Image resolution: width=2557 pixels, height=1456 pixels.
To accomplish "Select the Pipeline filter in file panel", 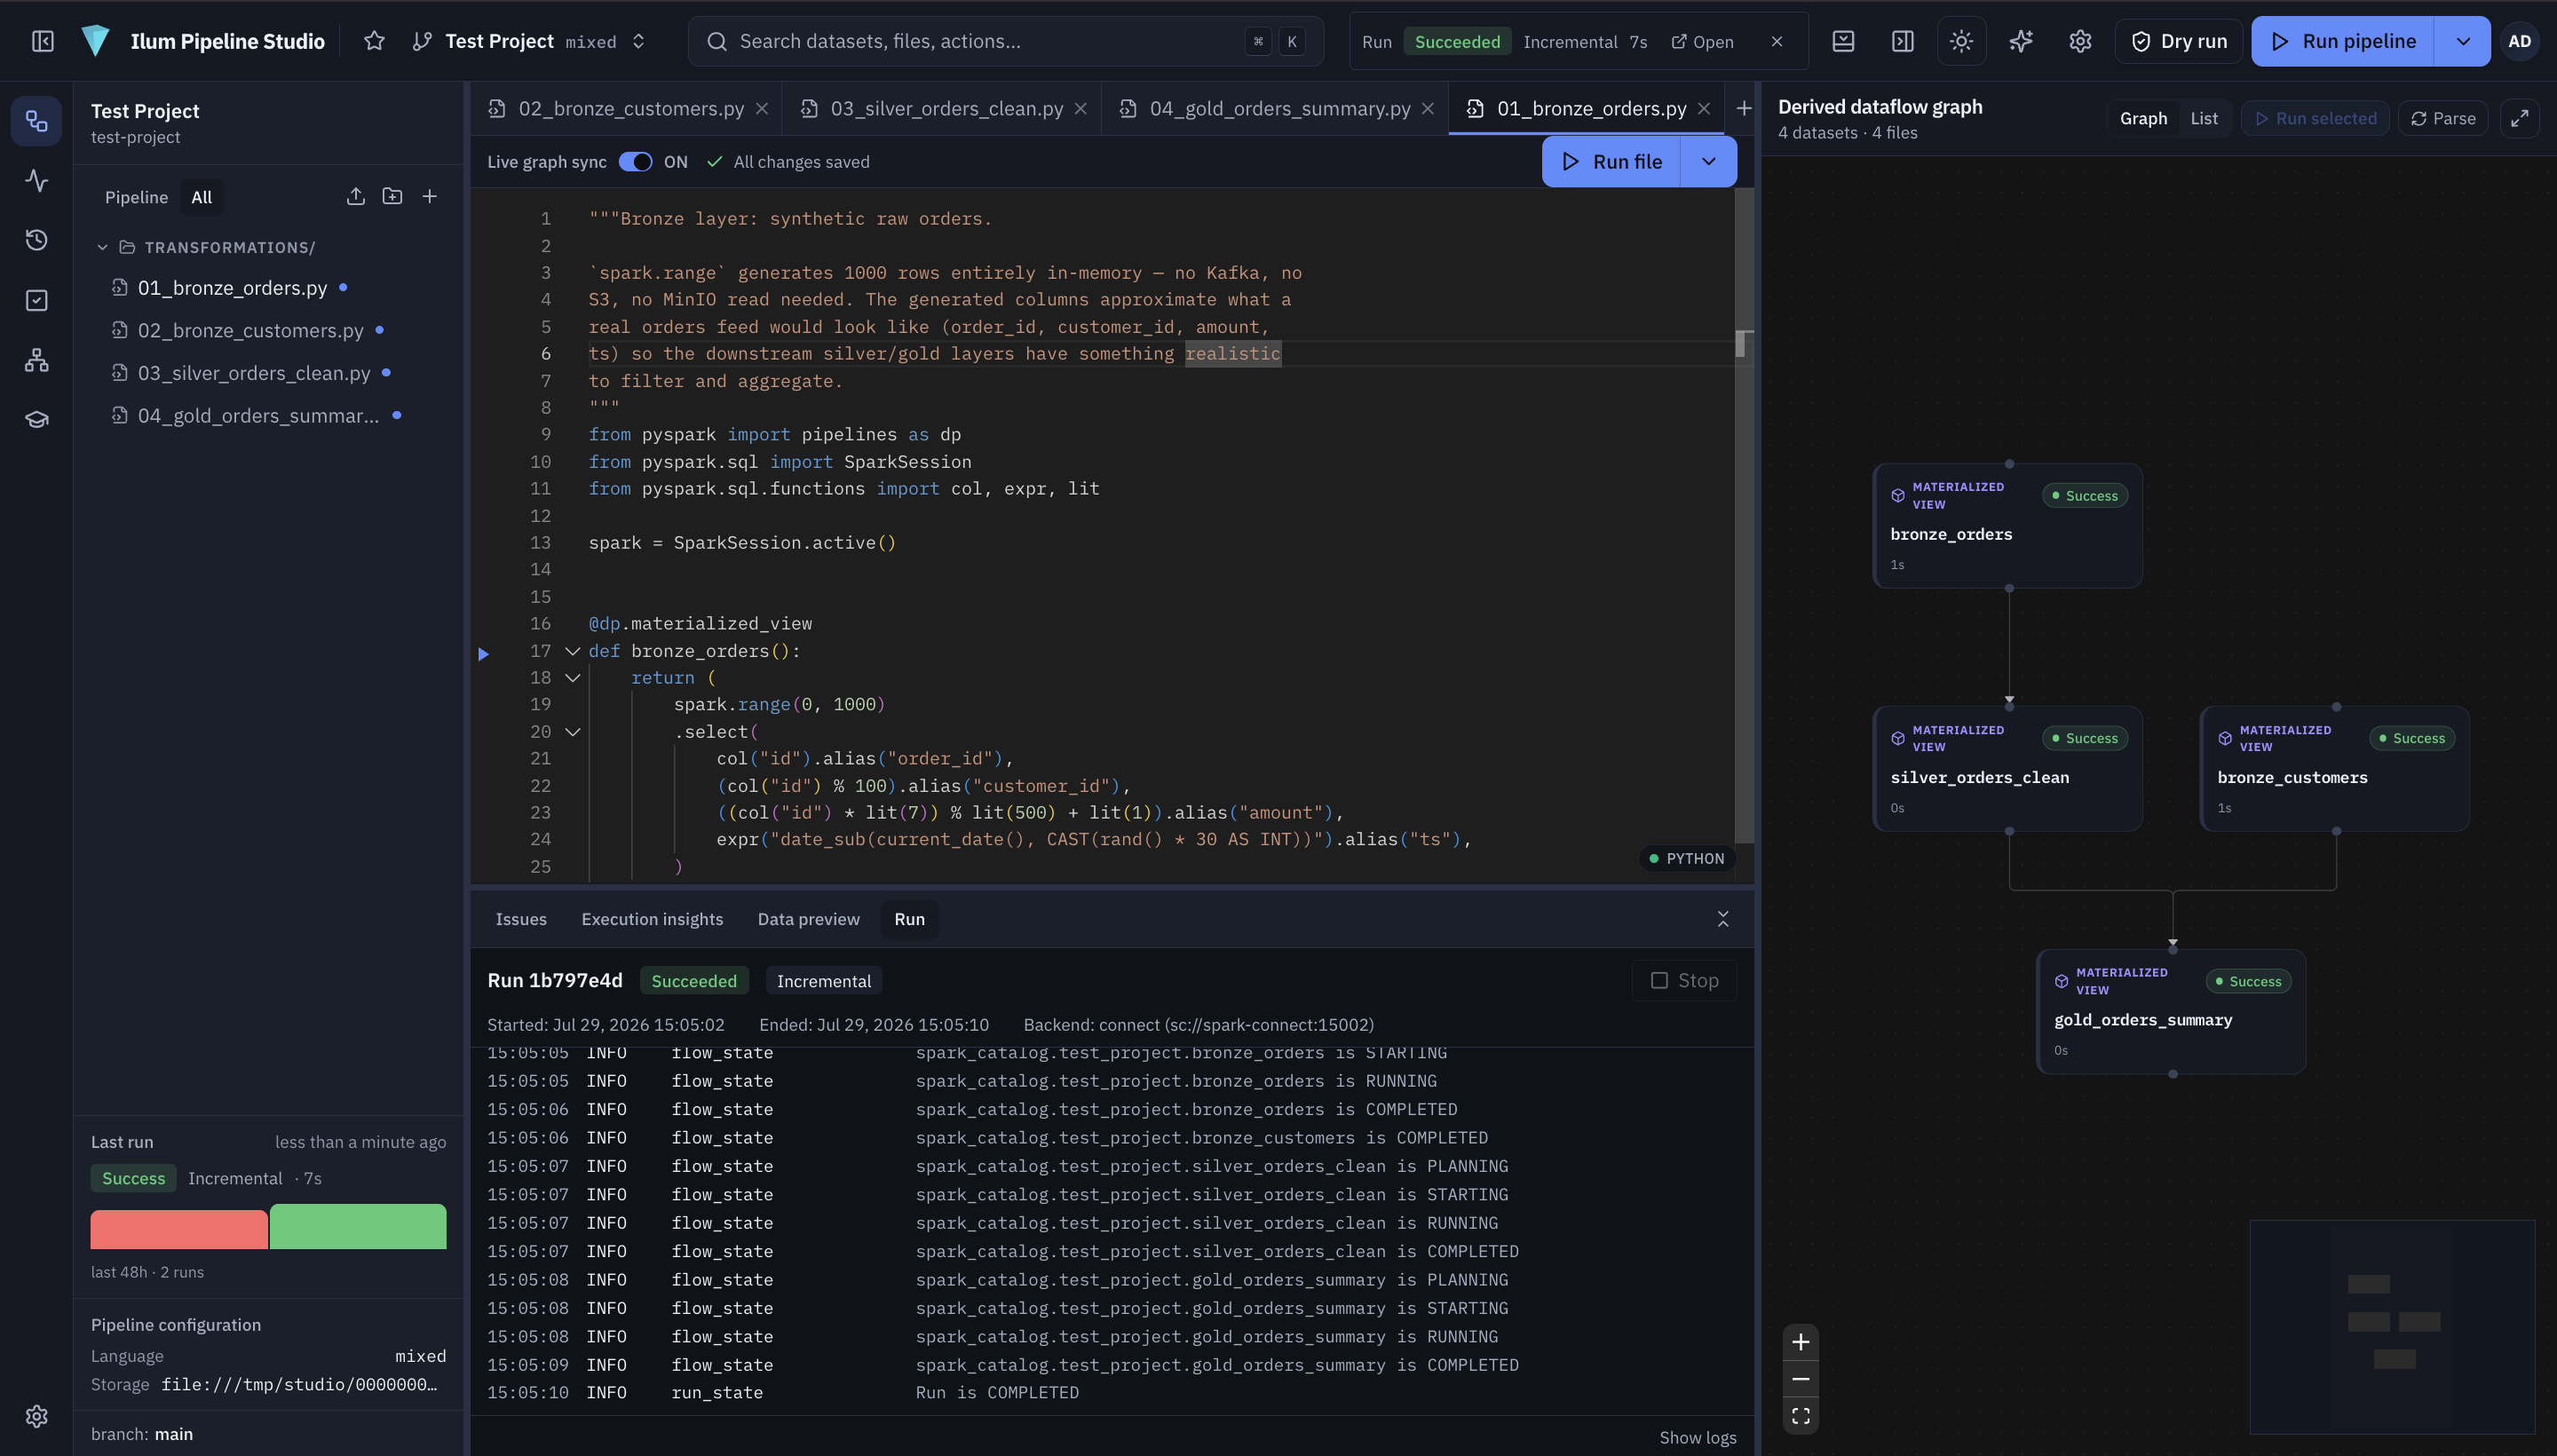I will click(x=136, y=197).
